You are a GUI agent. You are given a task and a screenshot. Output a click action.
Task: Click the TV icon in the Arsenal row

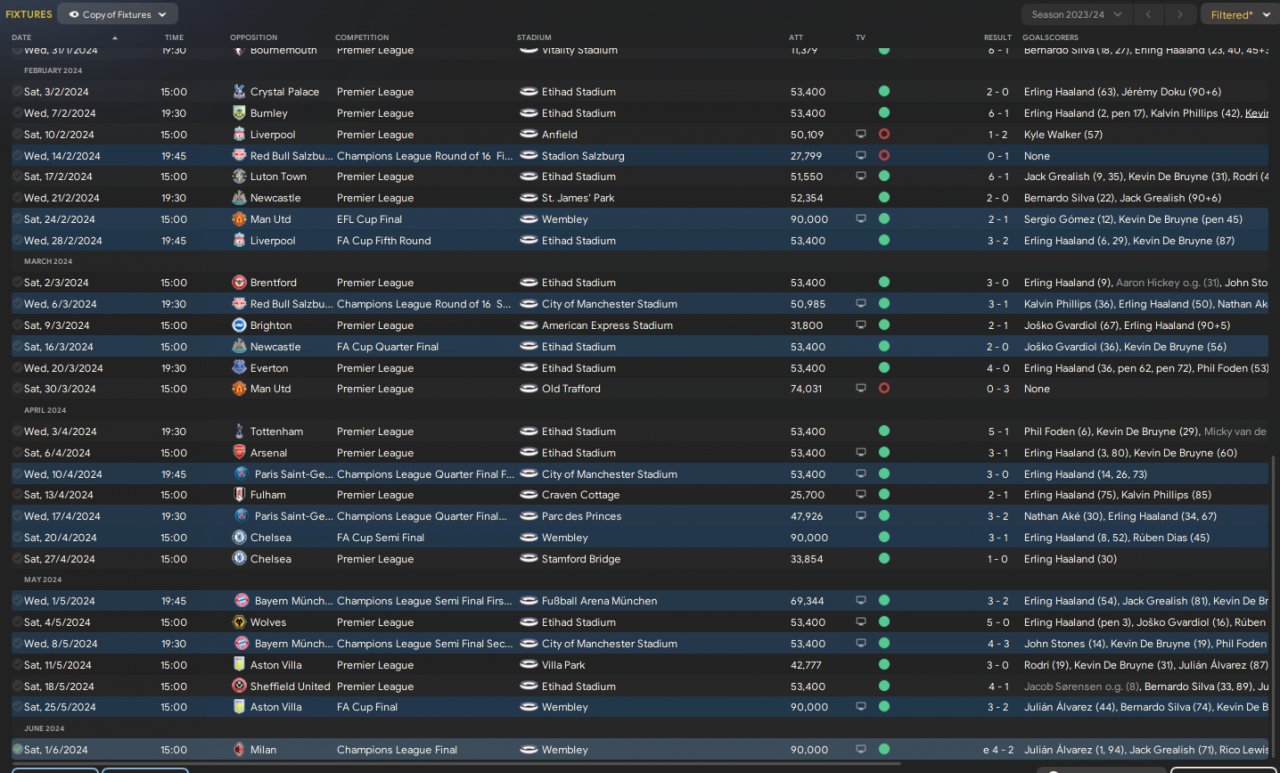[860, 453]
